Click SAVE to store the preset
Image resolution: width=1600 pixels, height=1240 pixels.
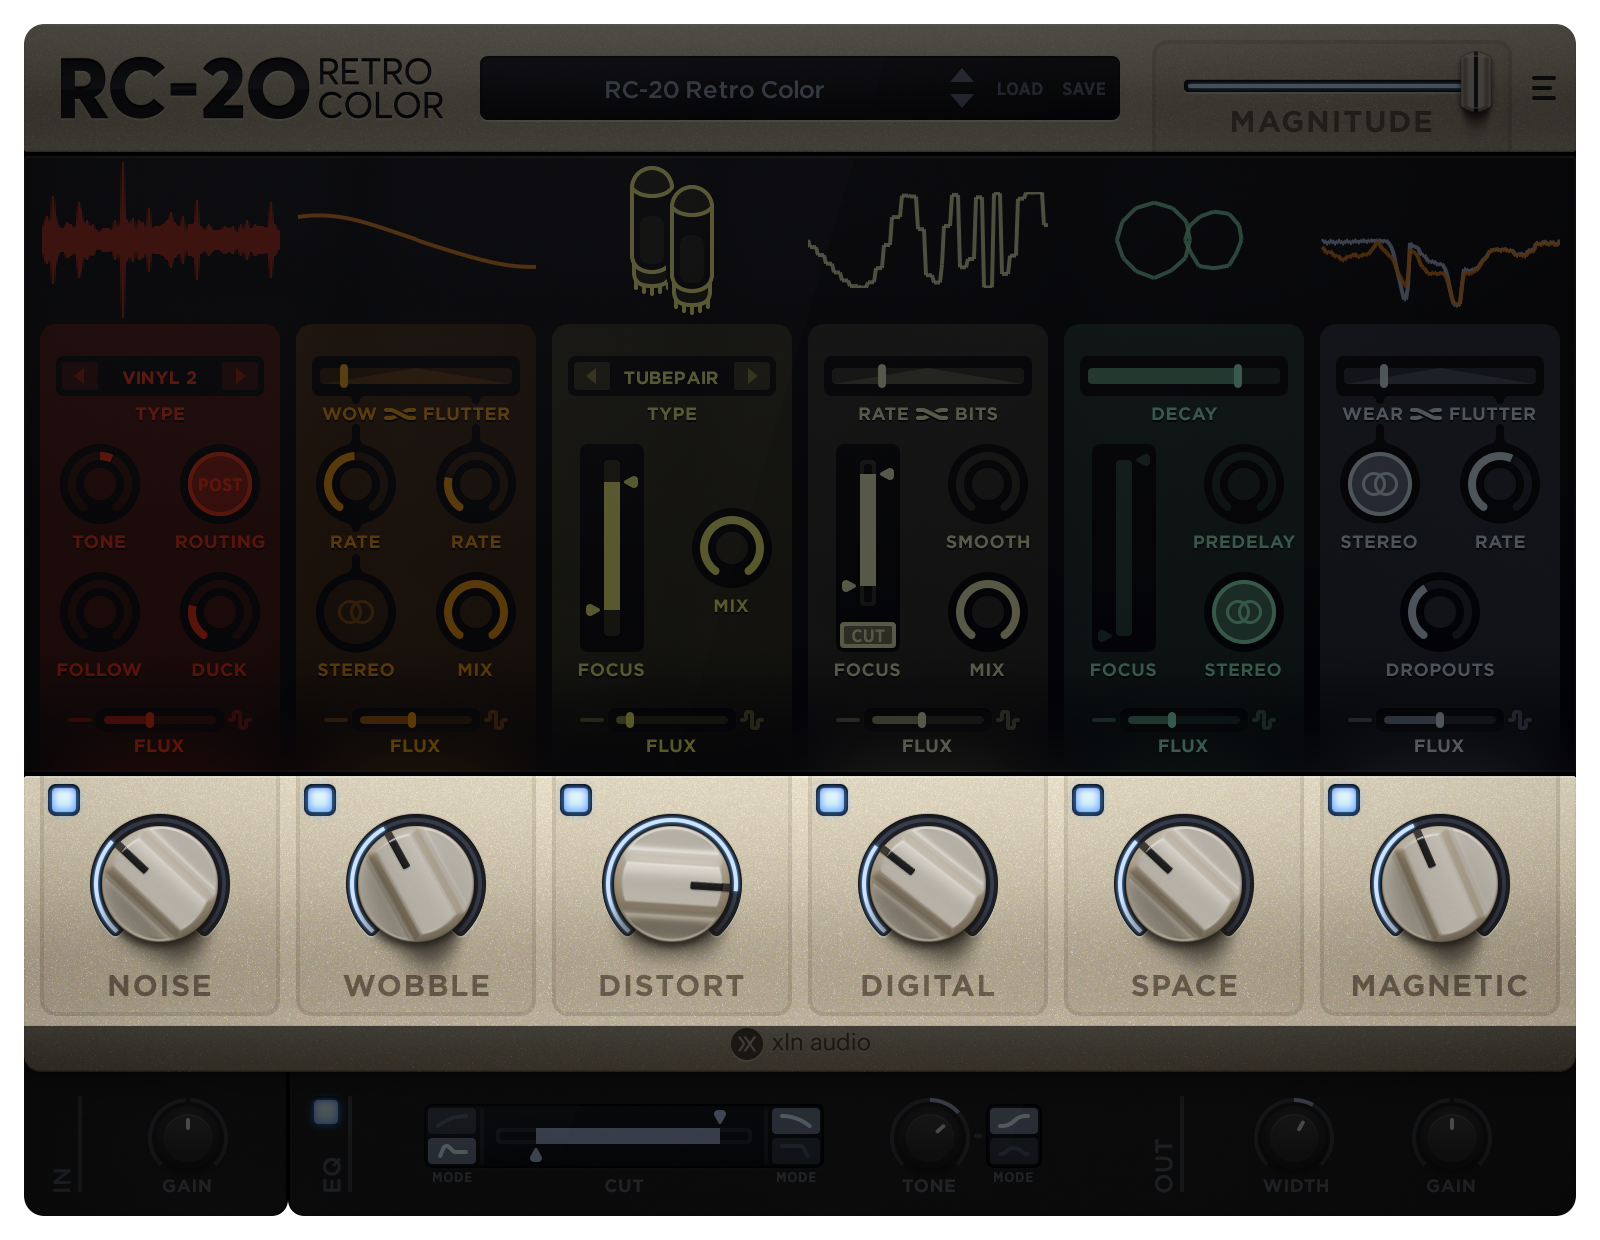1084,89
